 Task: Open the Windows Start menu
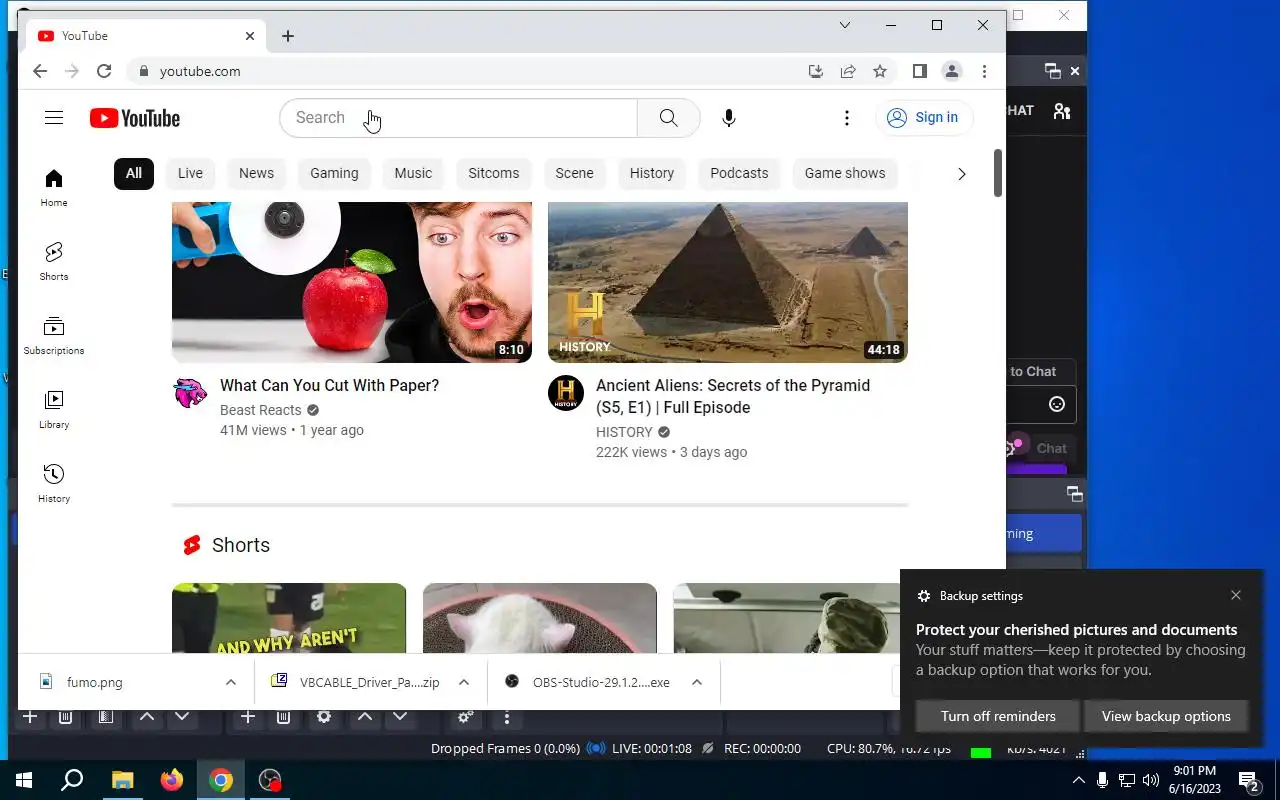point(24,780)
